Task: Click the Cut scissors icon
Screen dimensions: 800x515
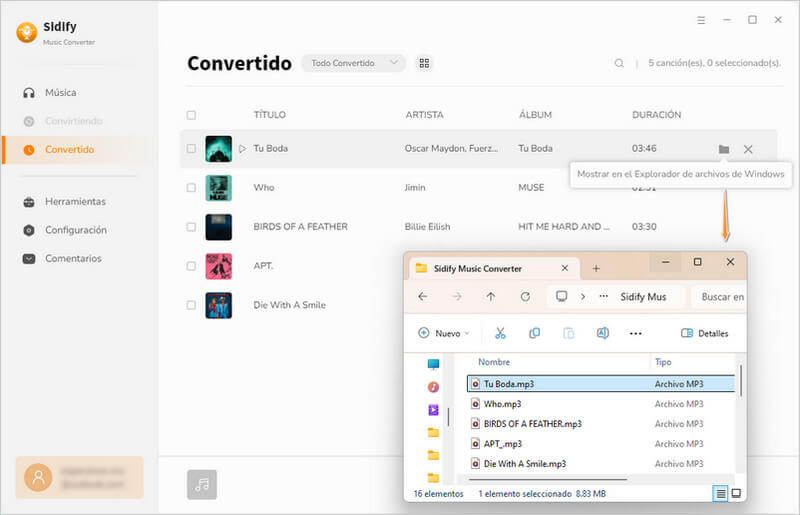Action: 500,333
